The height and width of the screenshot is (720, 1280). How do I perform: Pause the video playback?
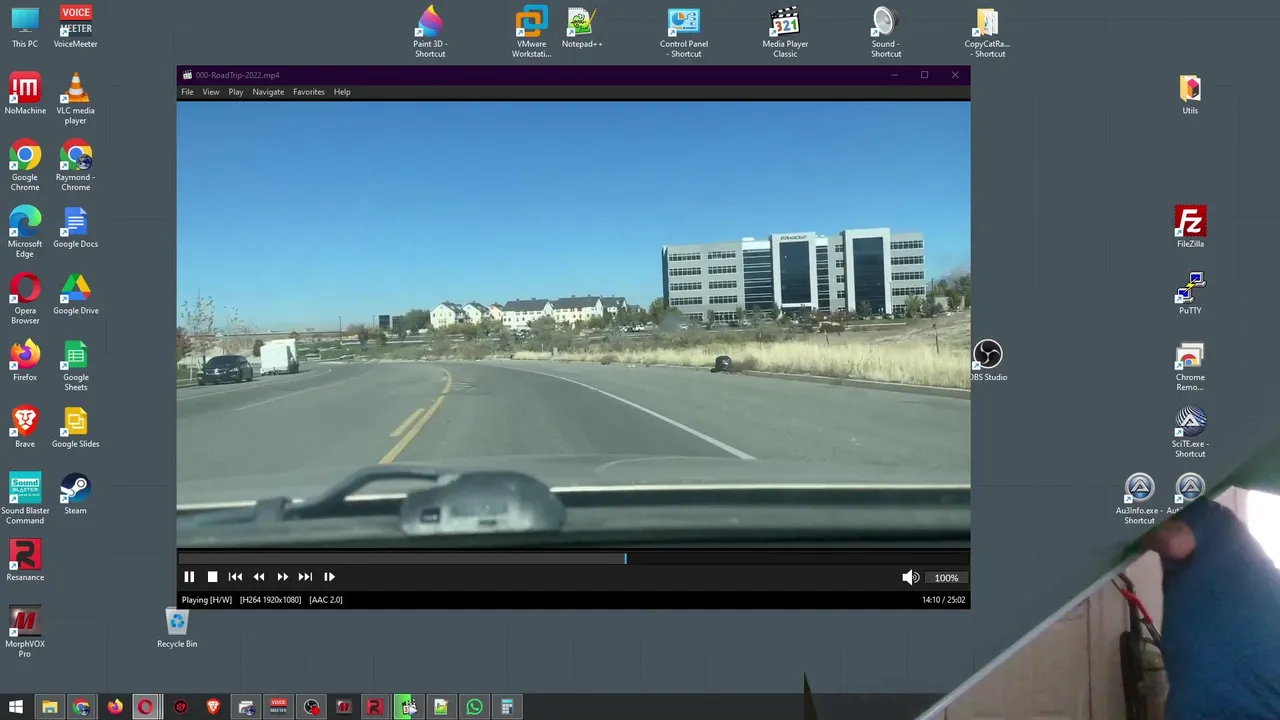(189, 577)
